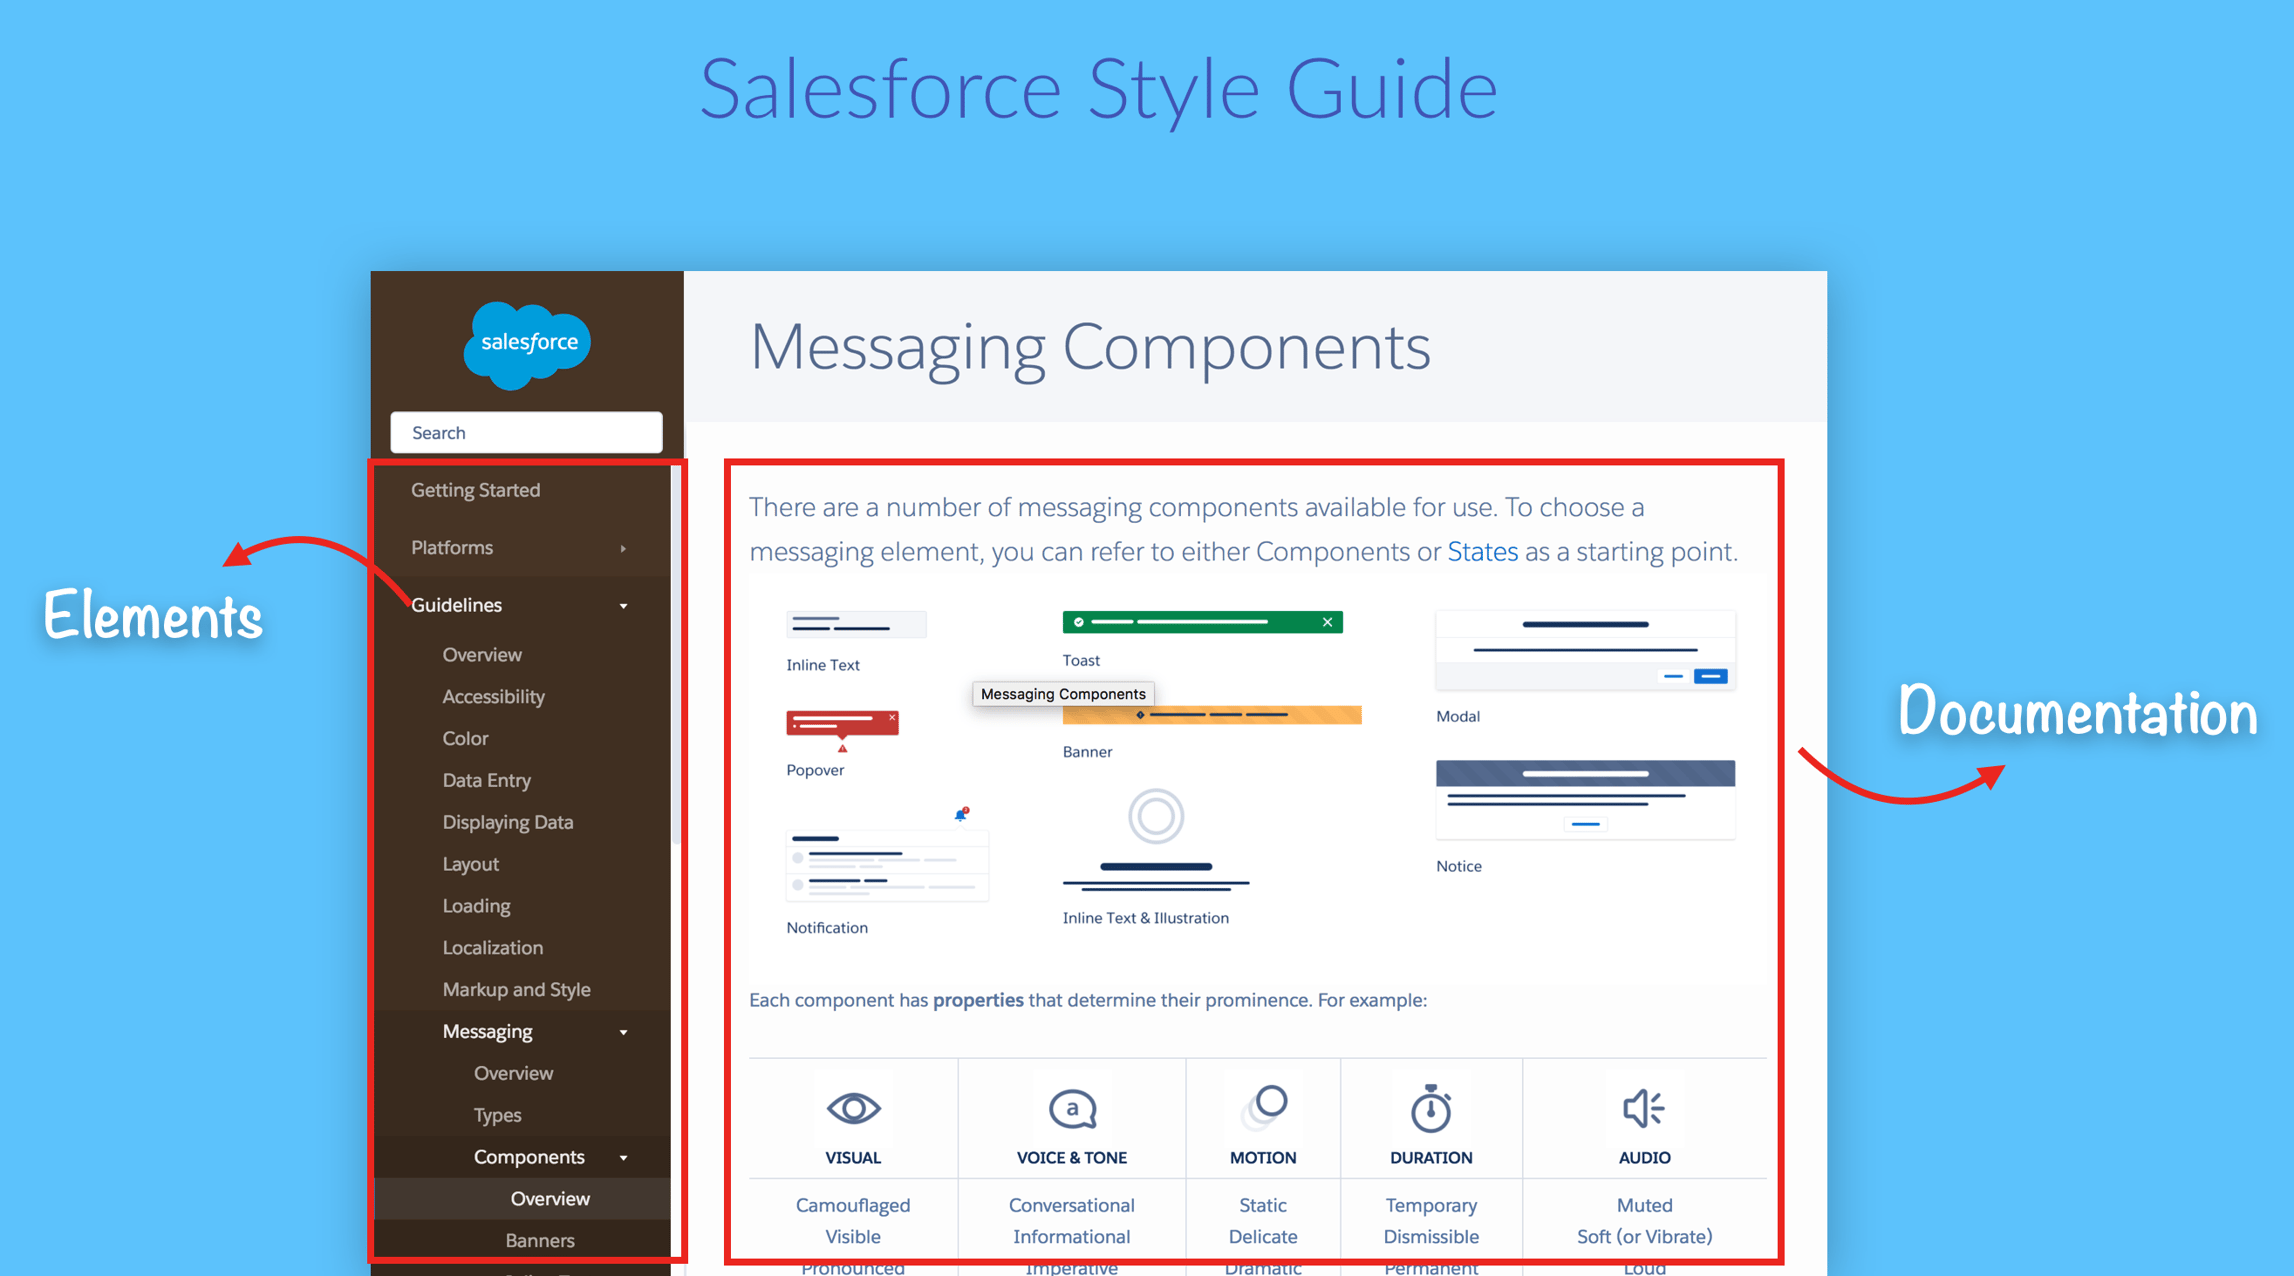This screenshot has width=2294, height=1276.
Task: Click the Voice & Tone speech bubble icon
Action: point(1072,1109)
